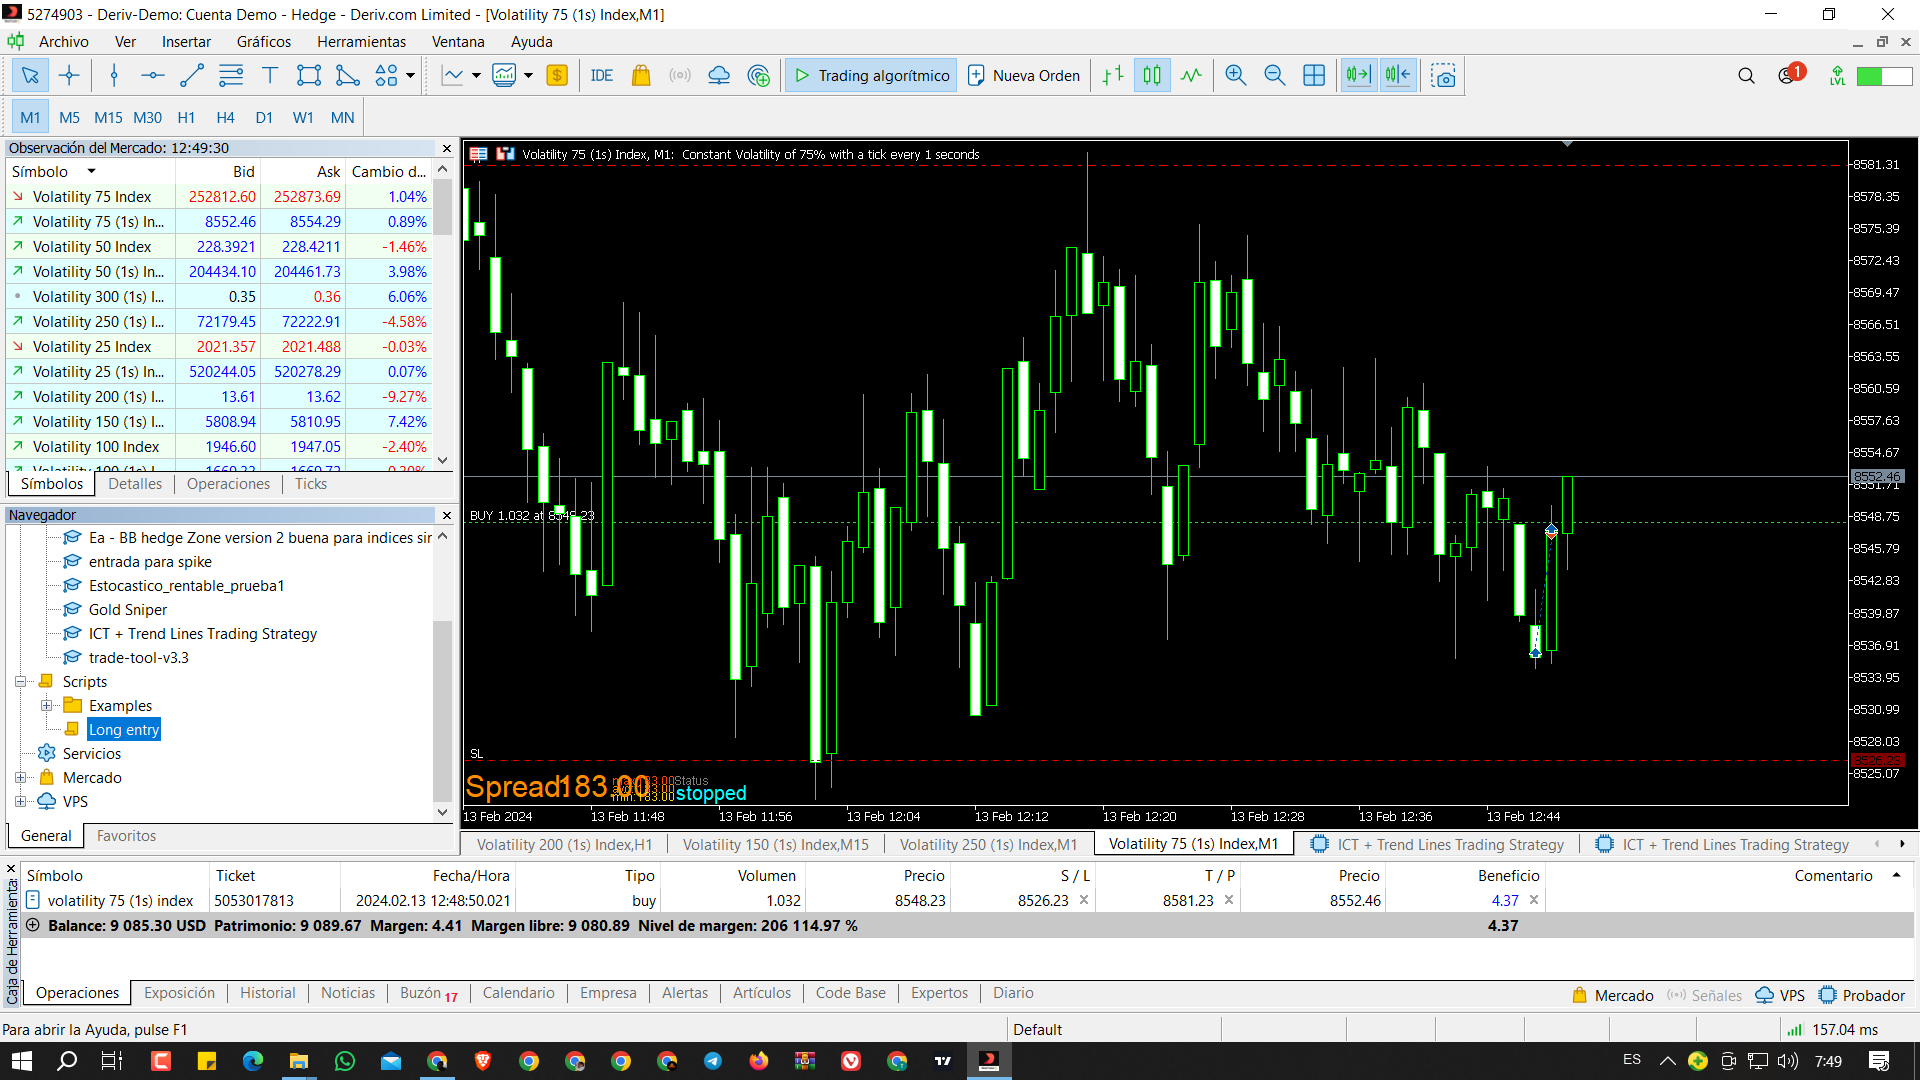Take a chart screenshot with camera icon

pyautogui.click(x=1443, y=76)
